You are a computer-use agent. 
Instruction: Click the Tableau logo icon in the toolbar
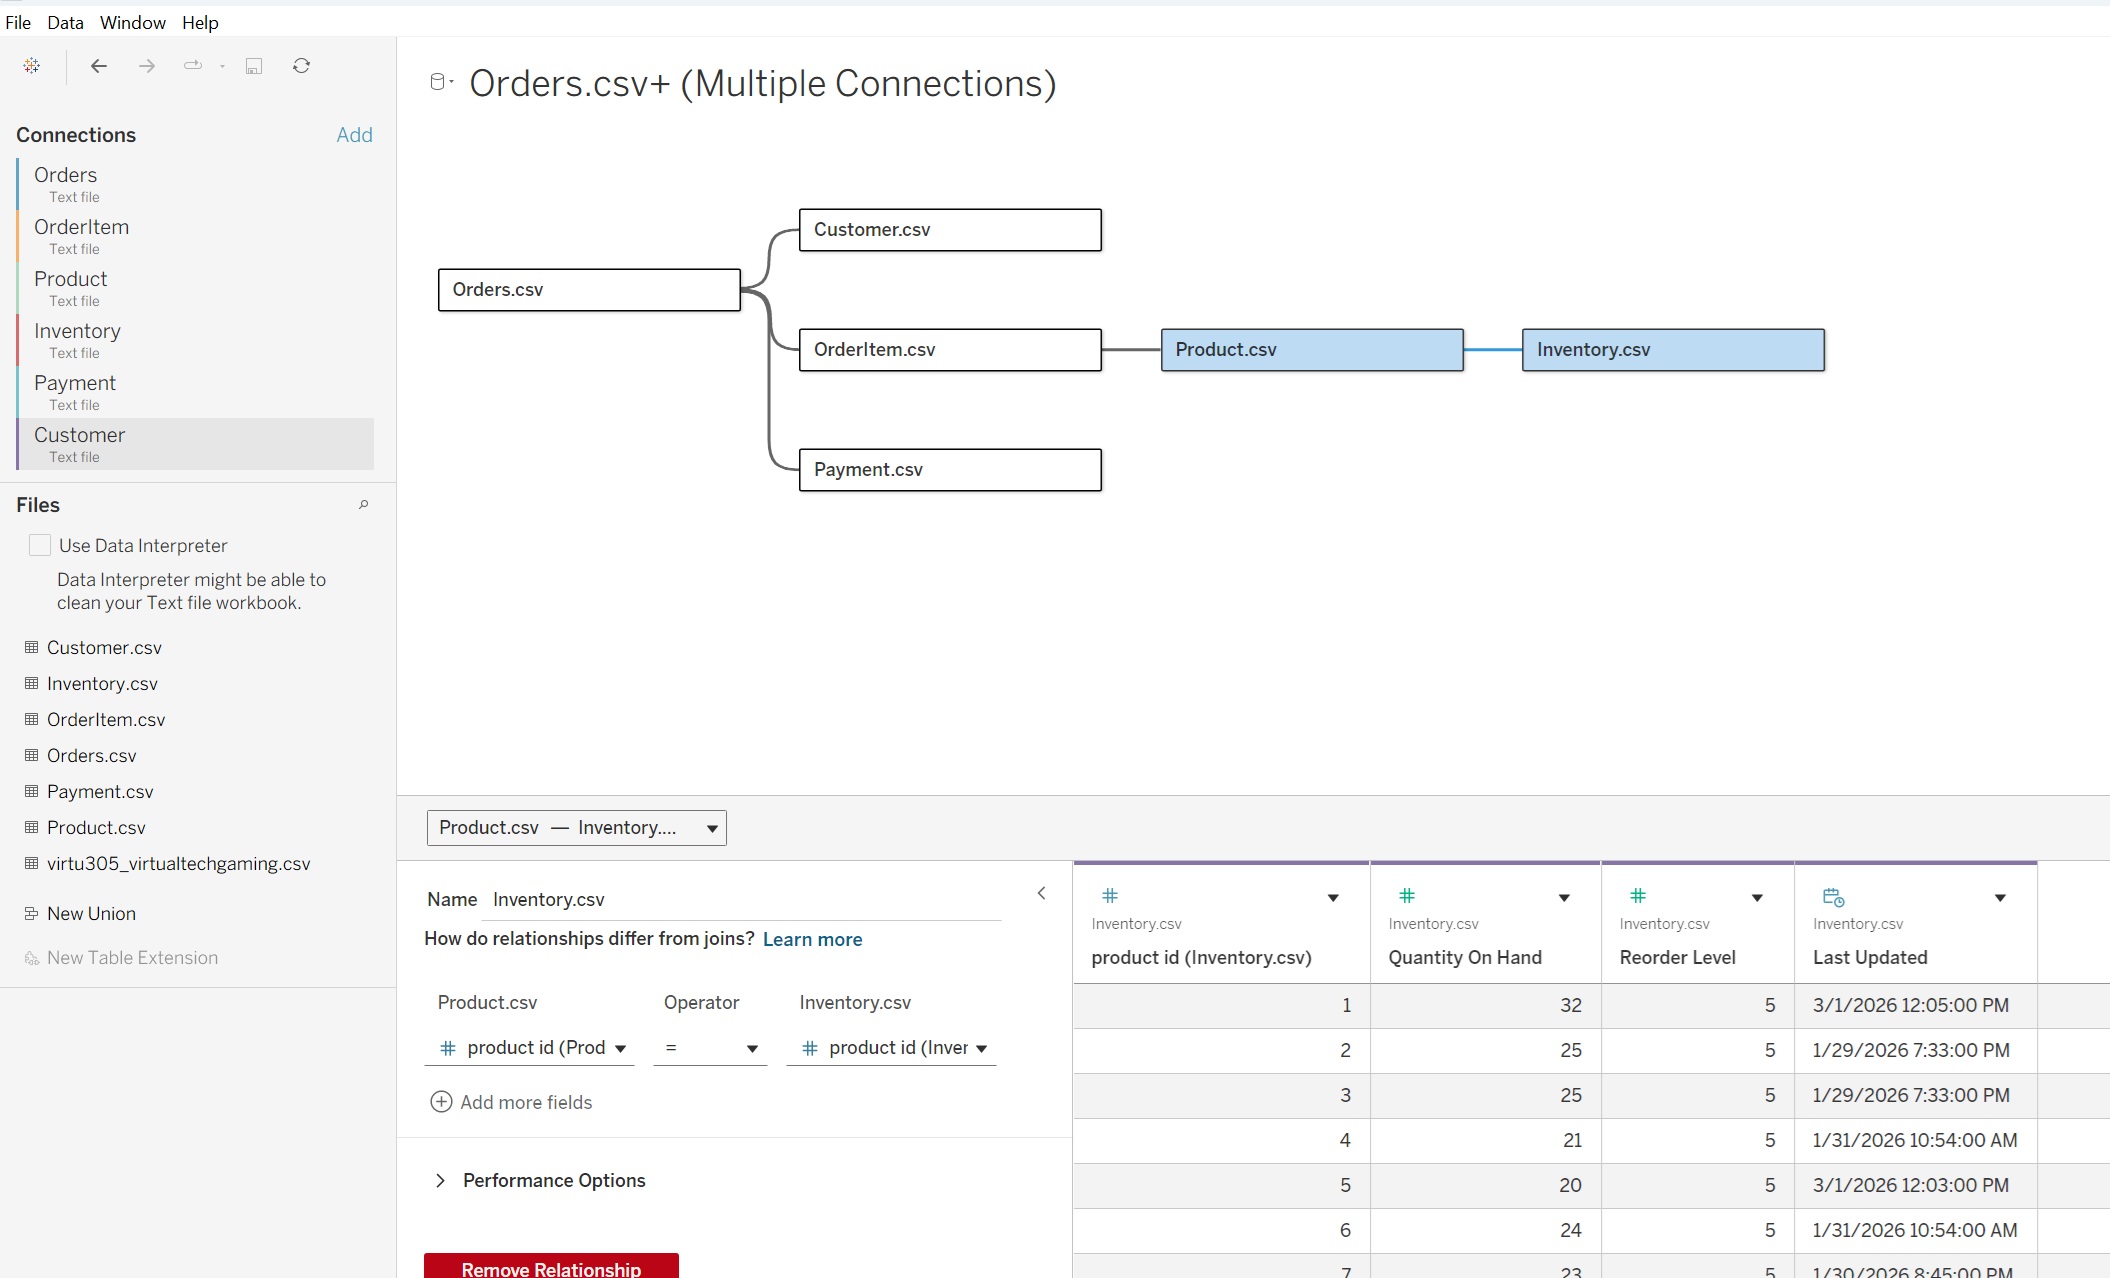pos(31,65)
